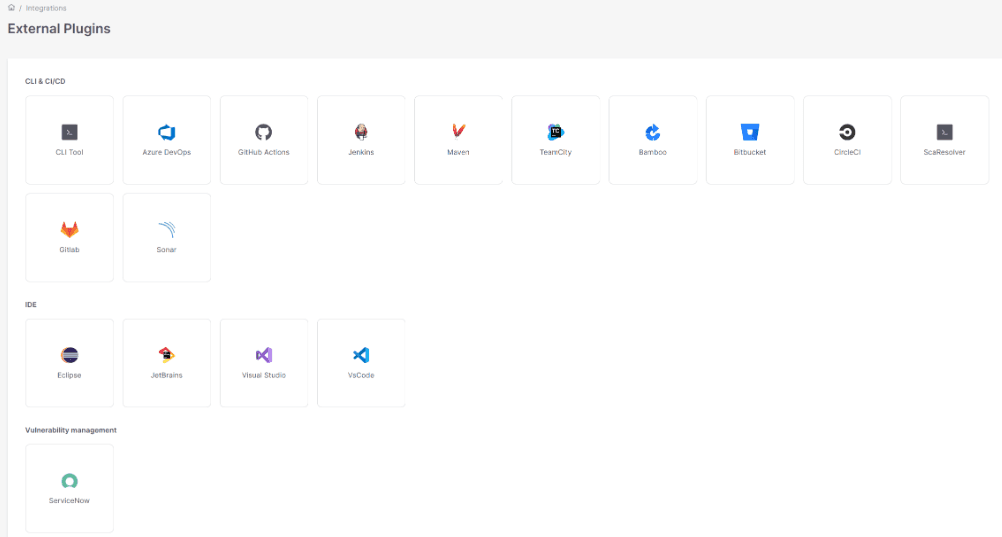1002x537 pixels.
Task: Open the CLI Tool plugin card
Action: pos(70,140)
